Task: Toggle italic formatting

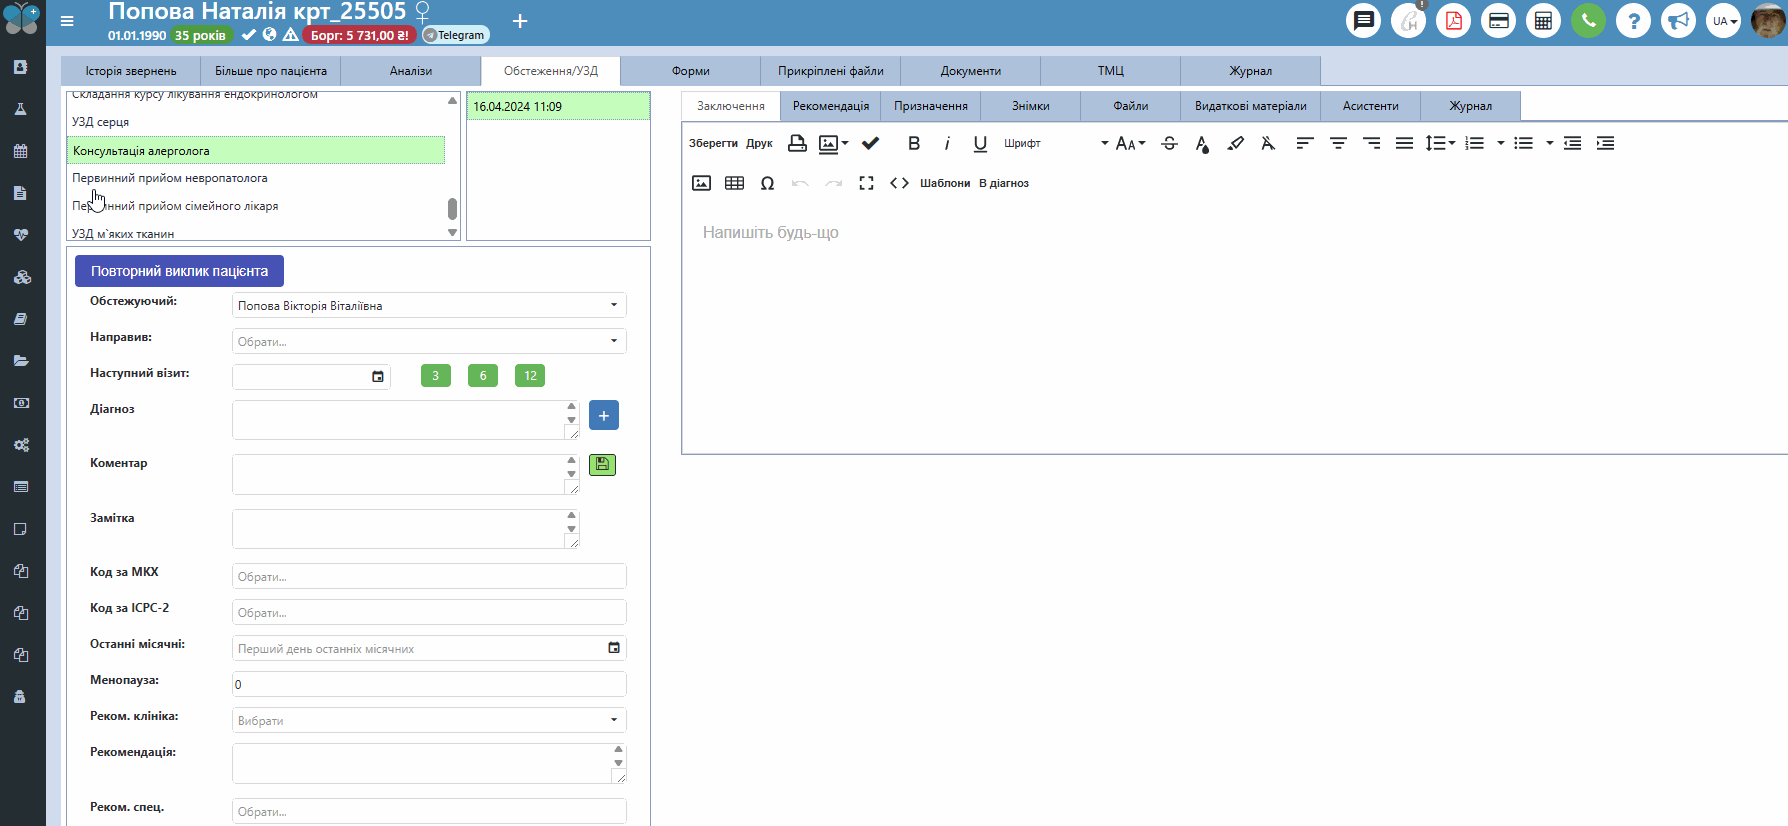Action: (x=947, y=143)
